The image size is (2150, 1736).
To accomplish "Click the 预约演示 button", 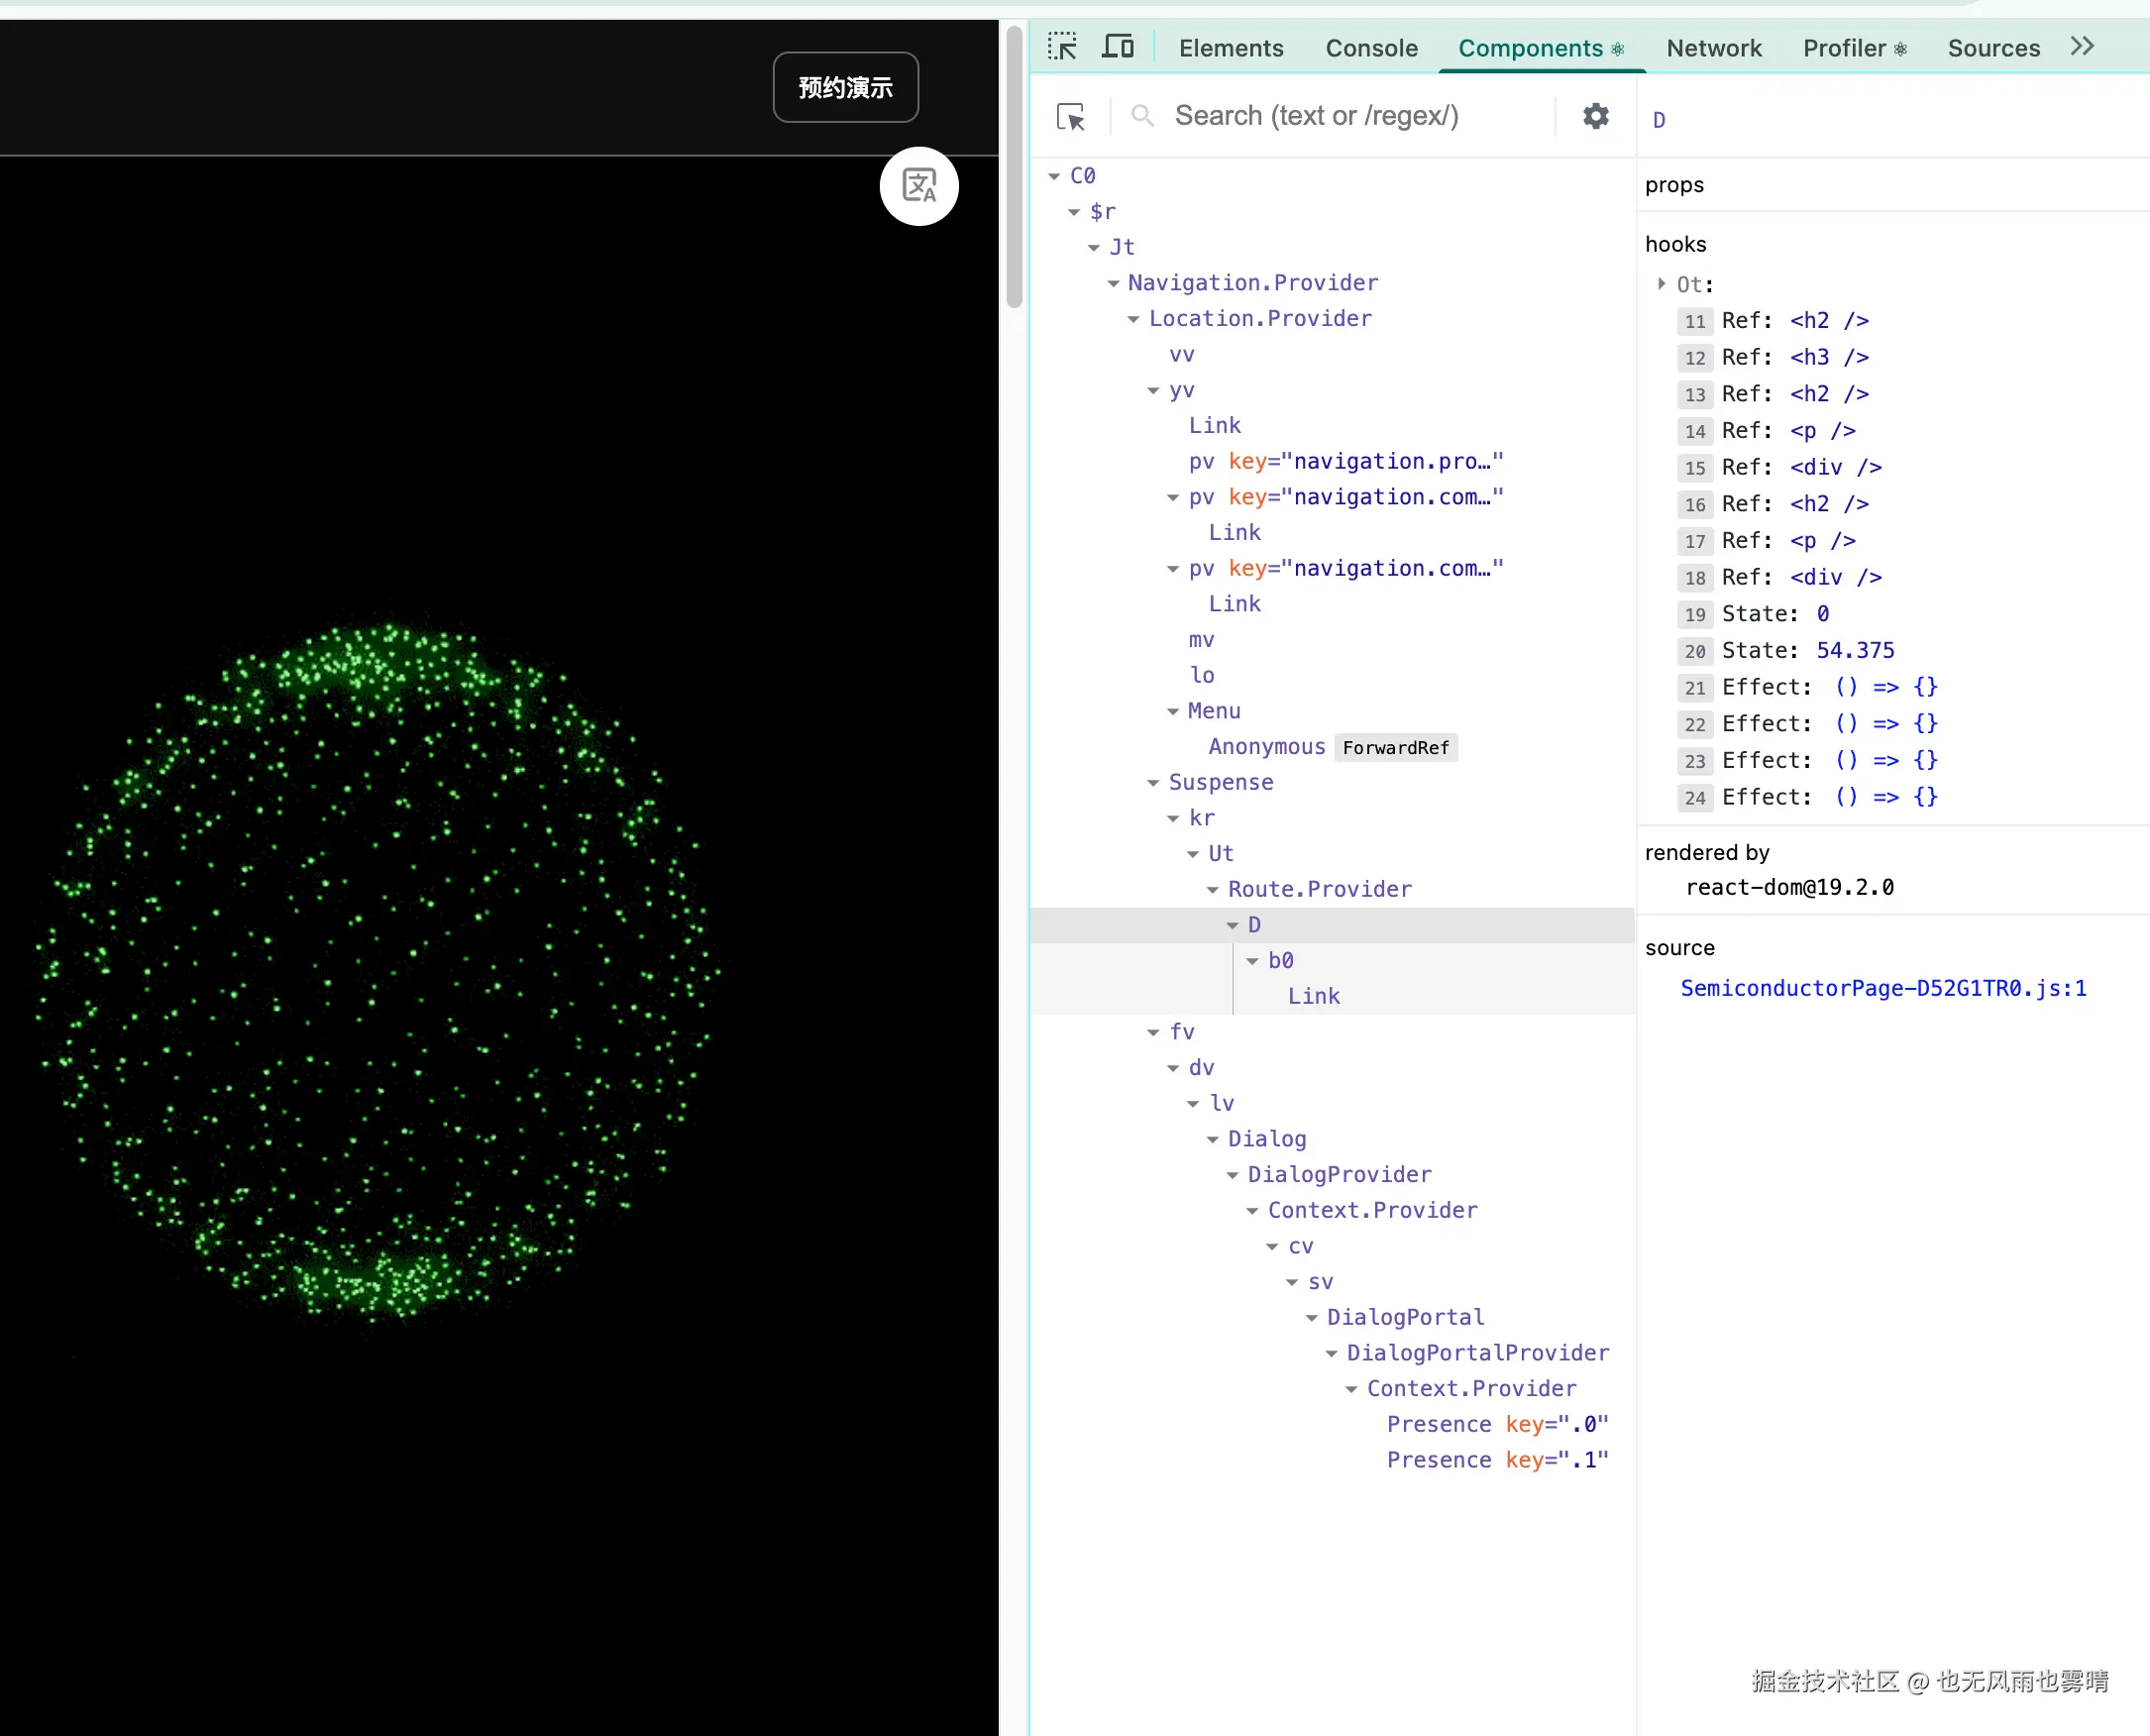I will pyautogui.click(x=845, y=88).
